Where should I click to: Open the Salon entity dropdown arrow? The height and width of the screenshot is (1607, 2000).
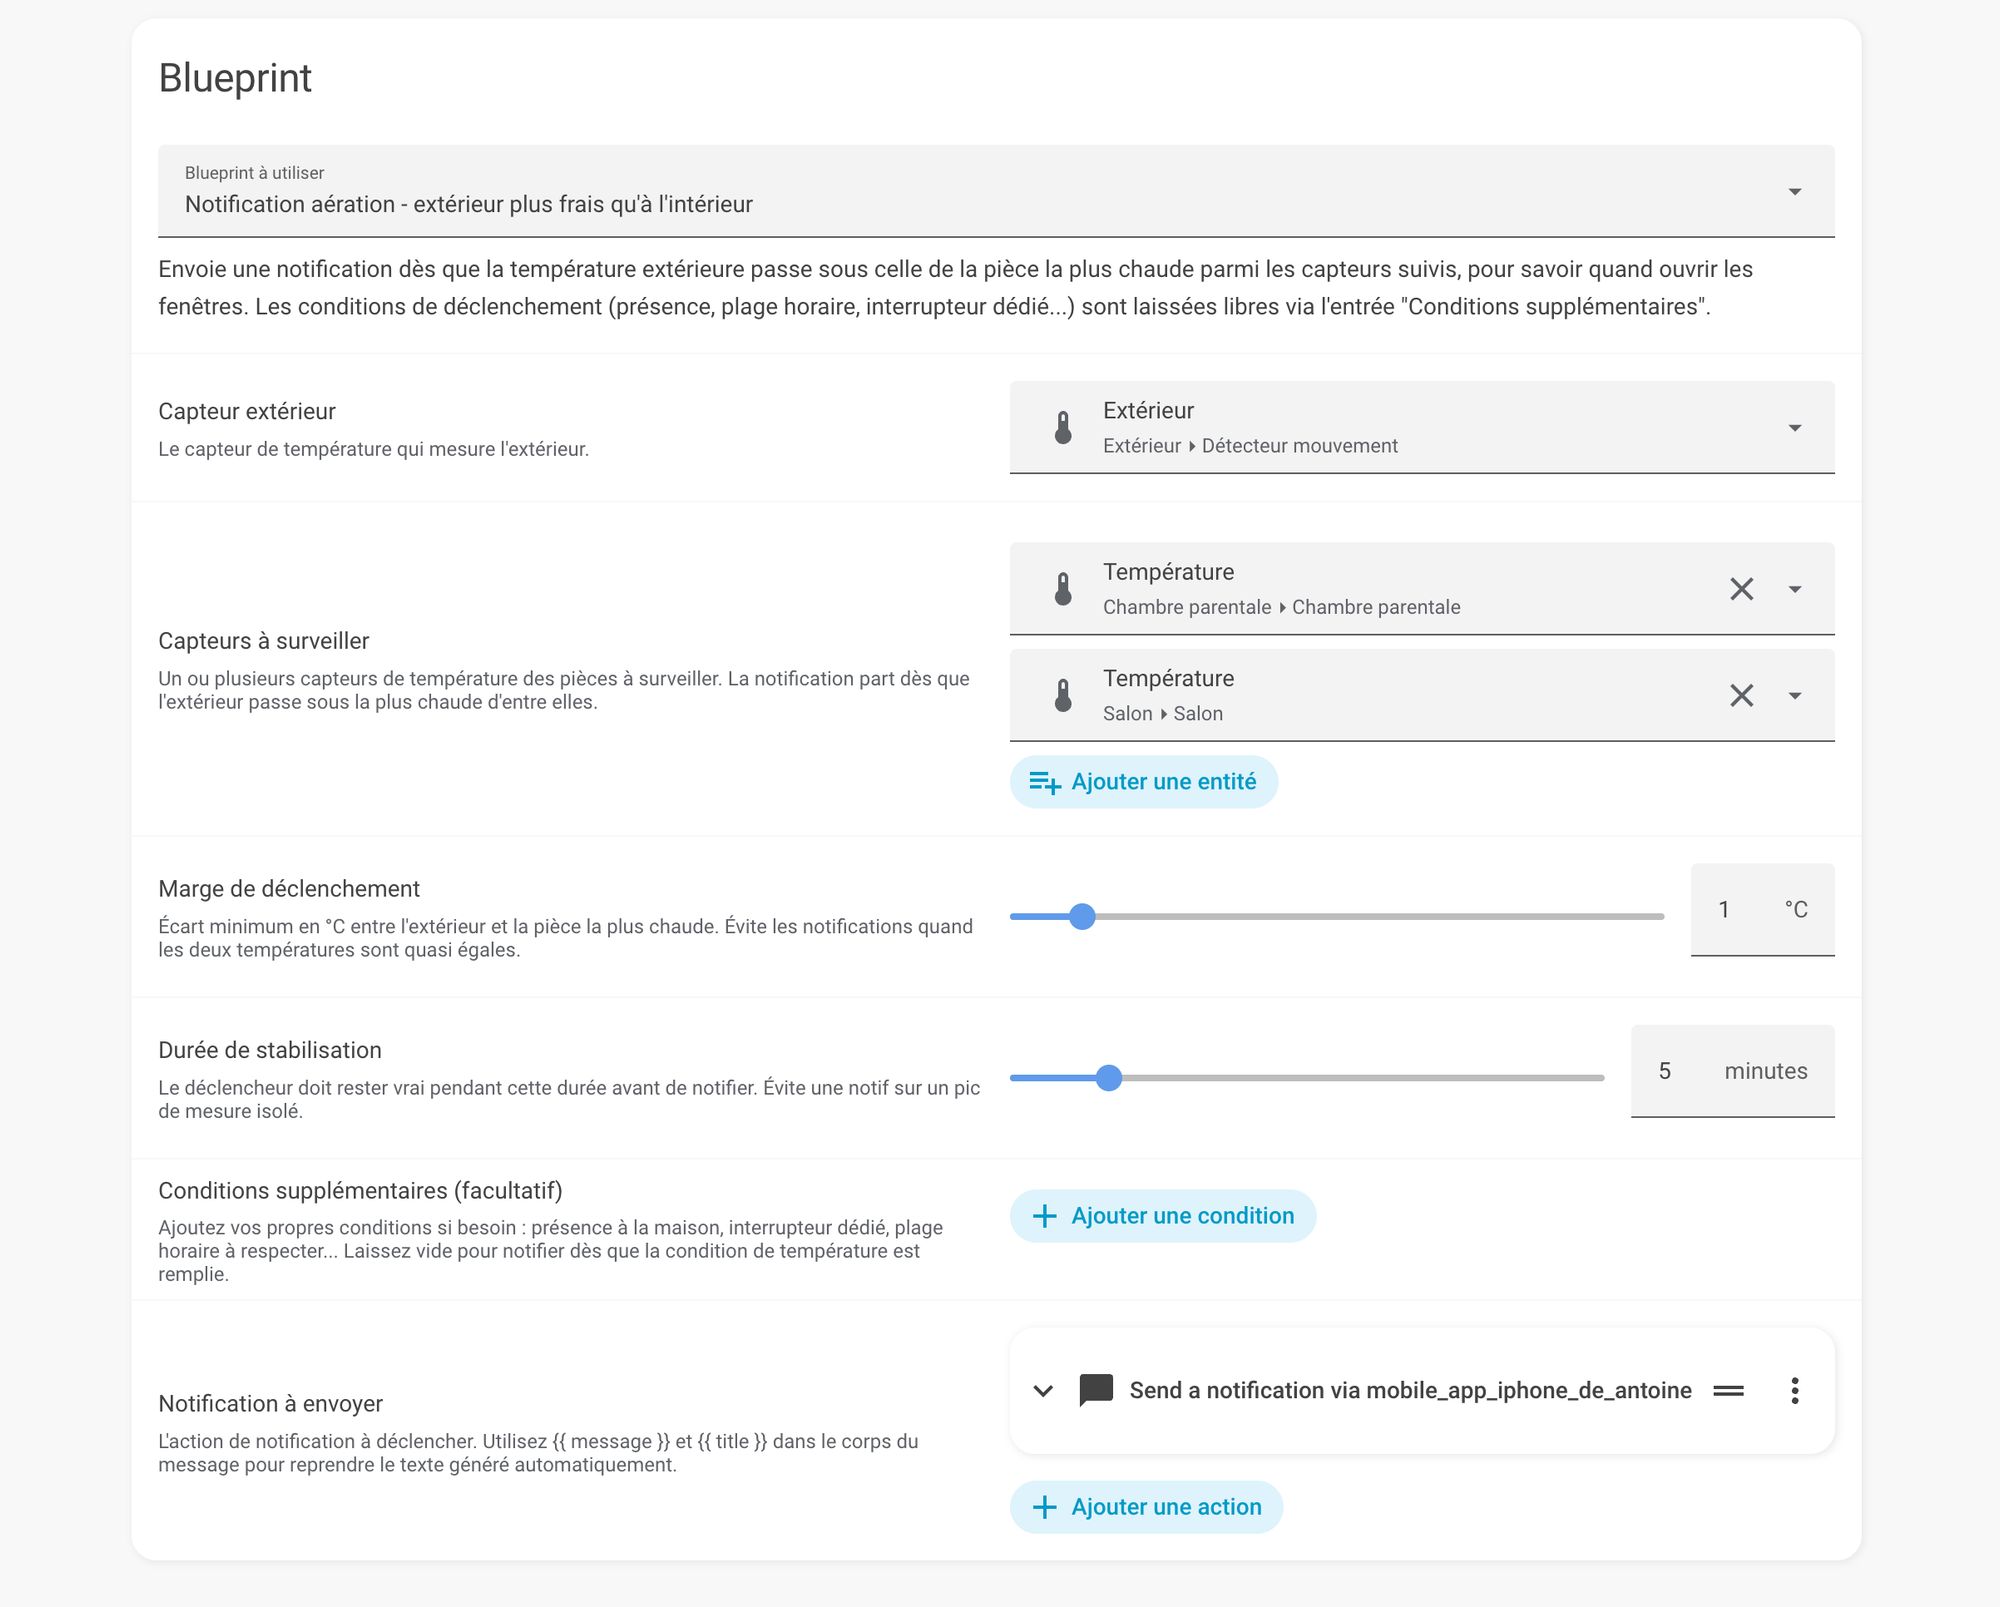[x=1795, y=696]
